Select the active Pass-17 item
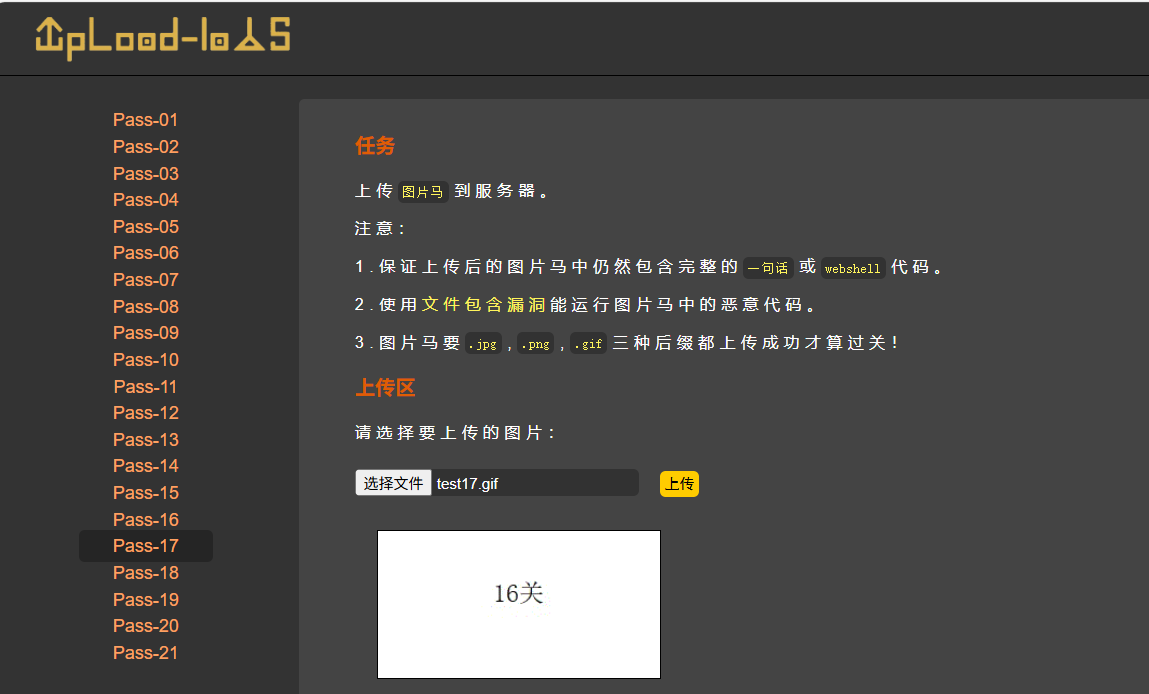The width and height of the screenshot is (1149, 694). pos(146,546)
